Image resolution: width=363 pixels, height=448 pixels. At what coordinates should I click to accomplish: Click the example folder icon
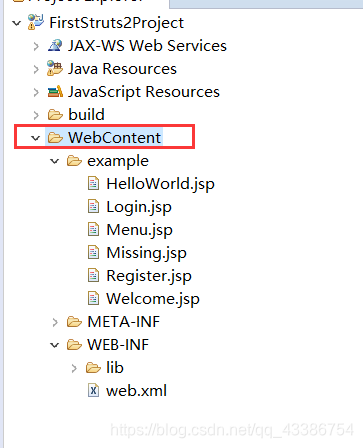74,161
